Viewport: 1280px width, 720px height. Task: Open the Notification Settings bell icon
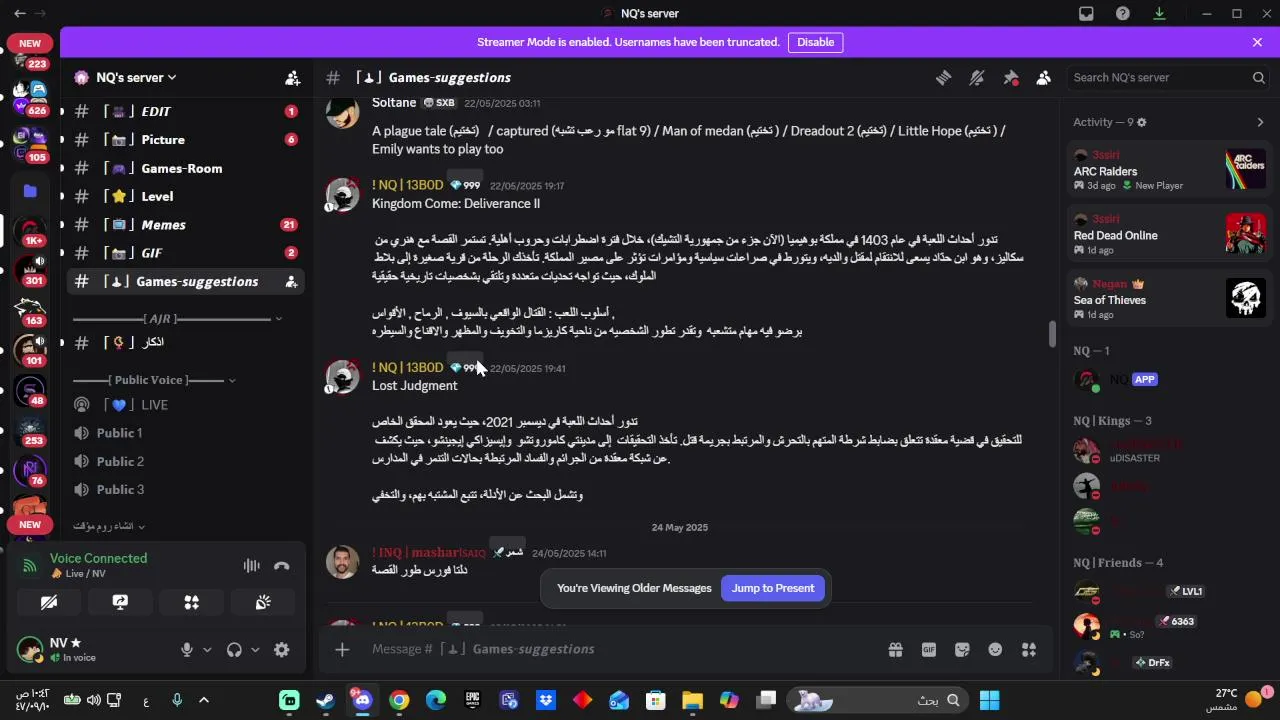[x=977, y=78]
